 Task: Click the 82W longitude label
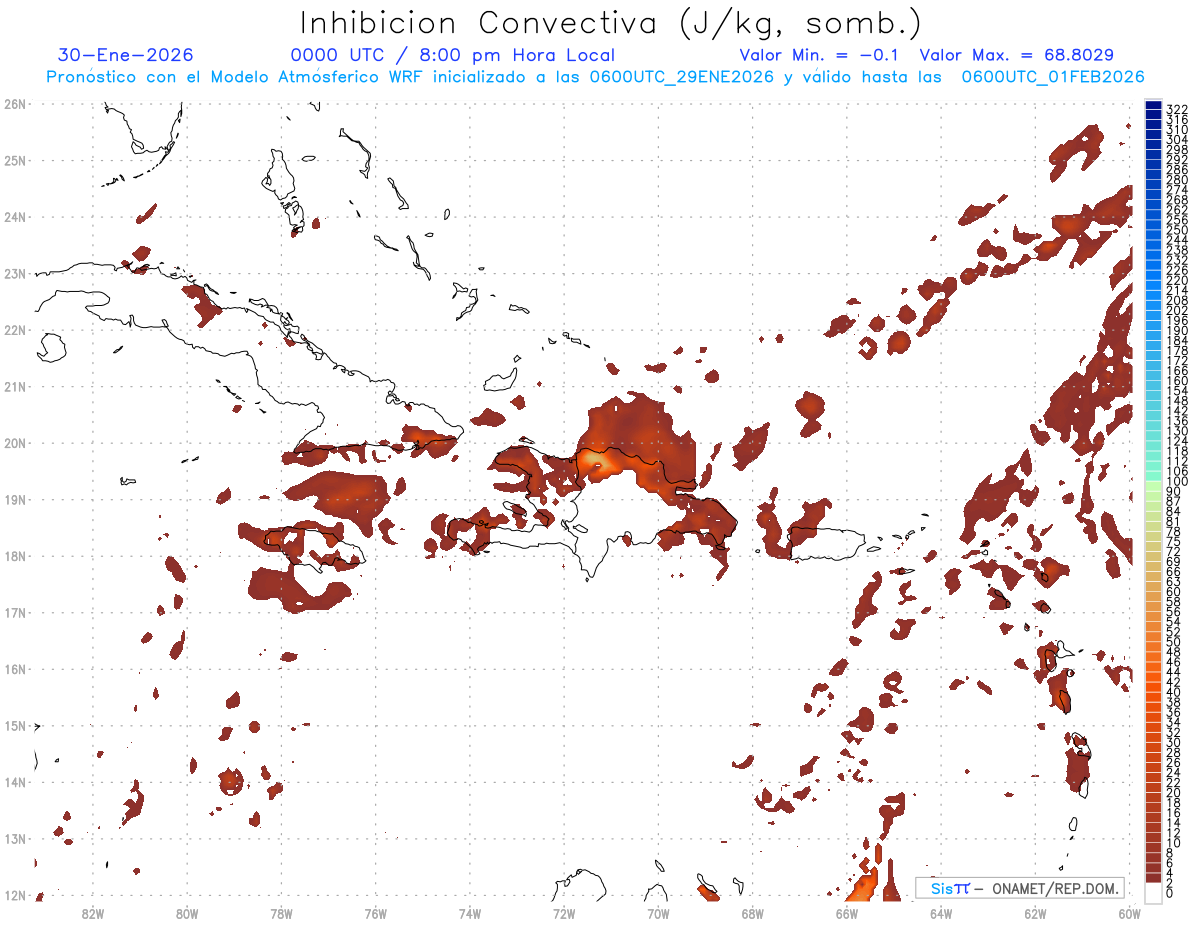tap(93, 913)
